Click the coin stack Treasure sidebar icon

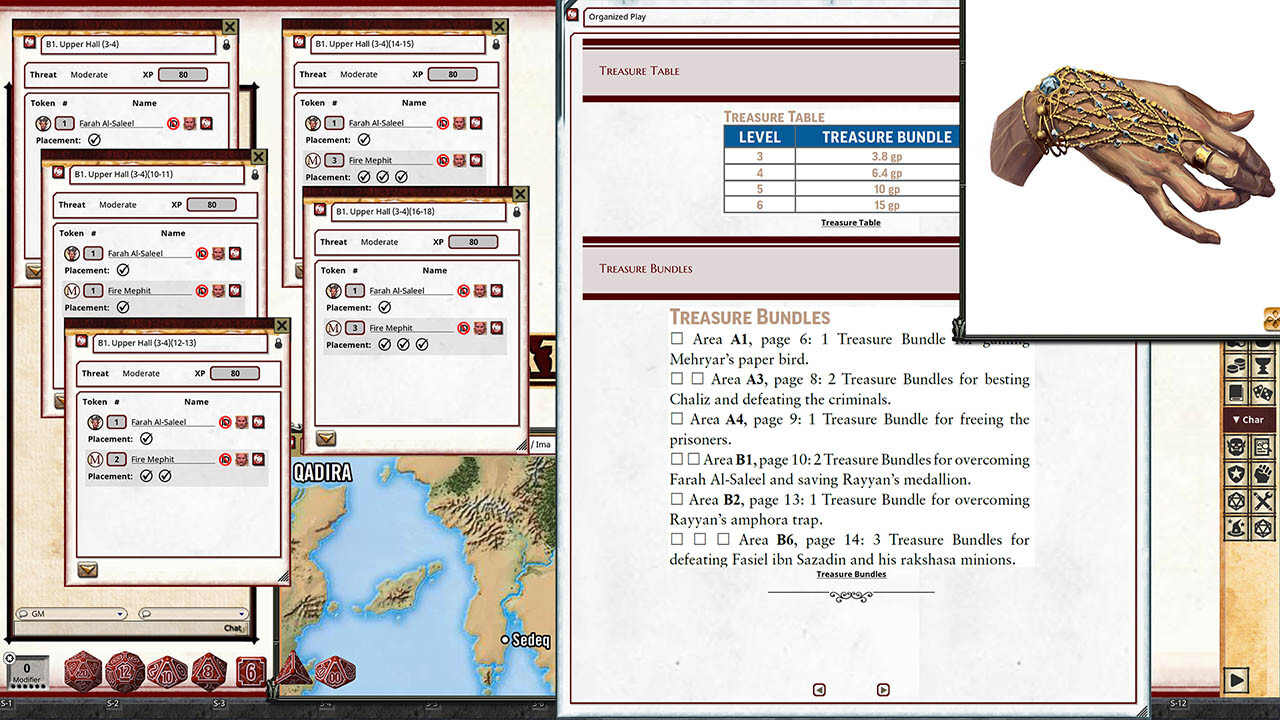pyautogui.click(x=1238, y=365)
